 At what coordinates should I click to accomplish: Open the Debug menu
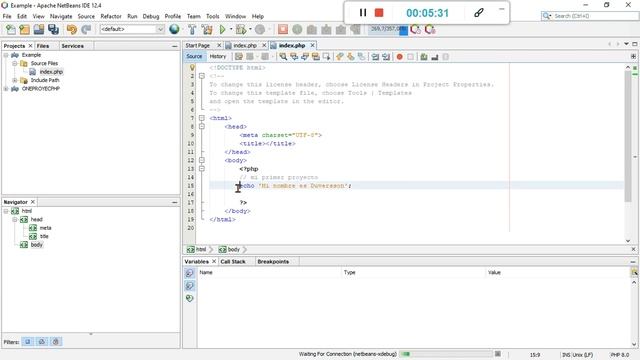(x=151, y=16)
